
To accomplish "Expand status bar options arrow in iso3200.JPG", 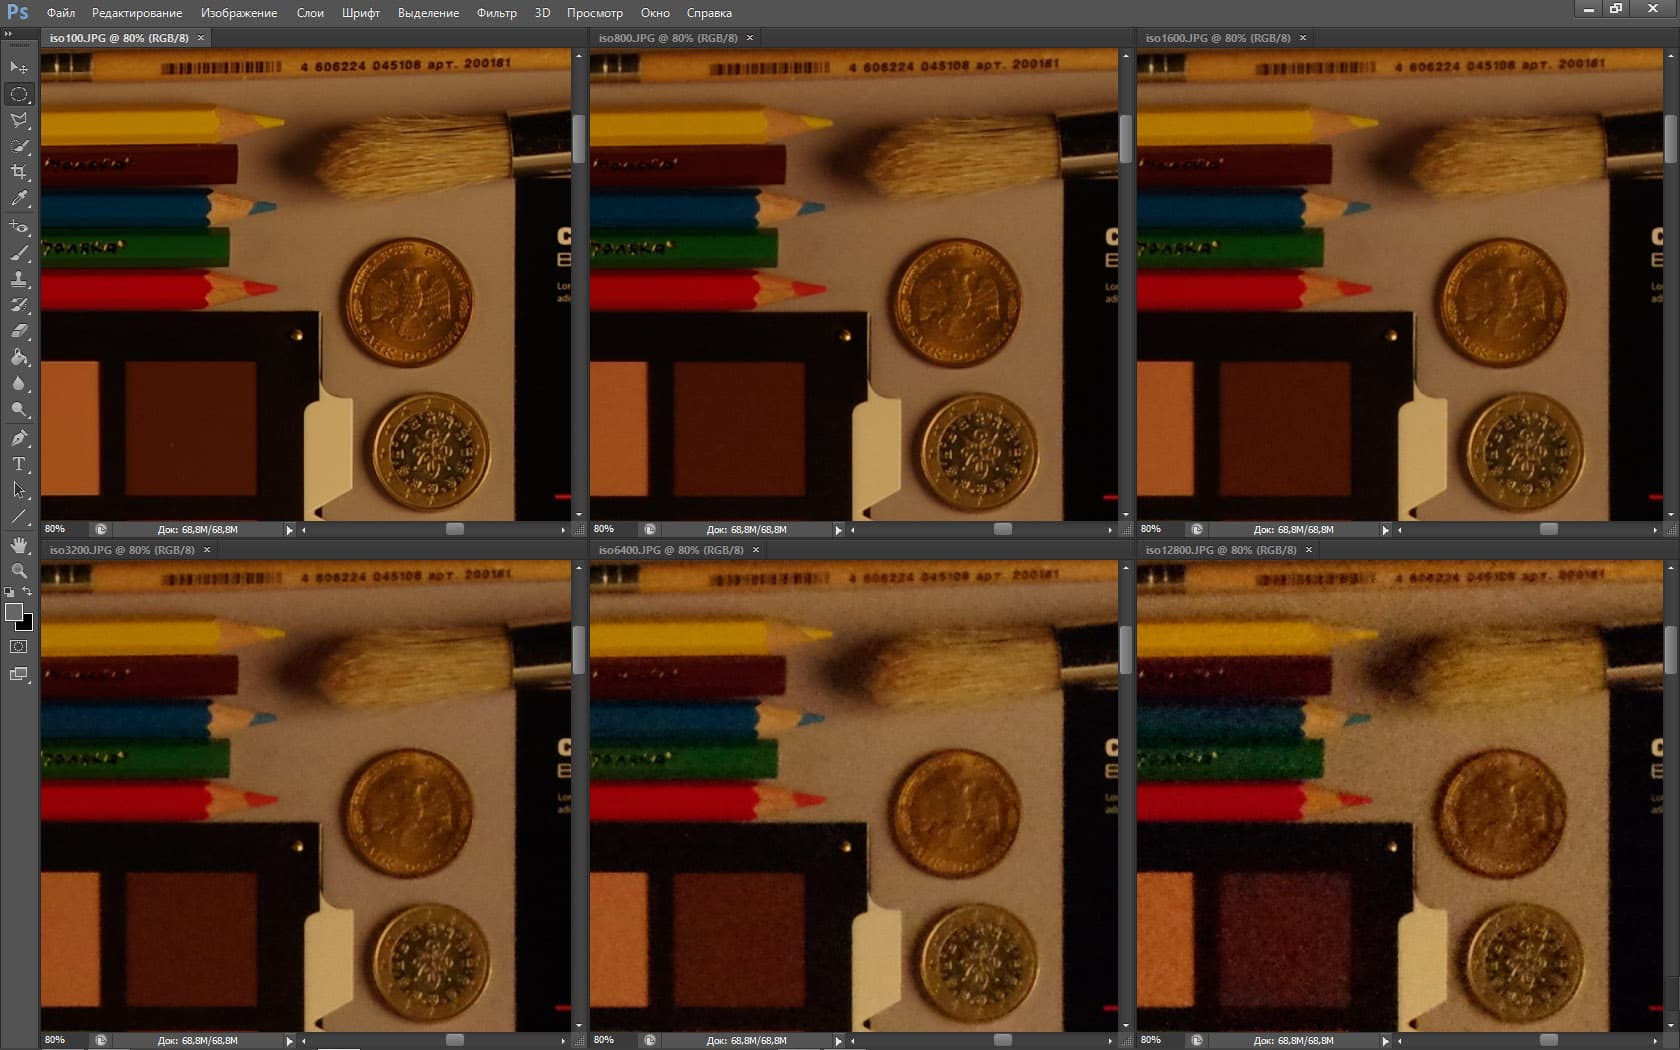I will click(x=290, y=1041).
